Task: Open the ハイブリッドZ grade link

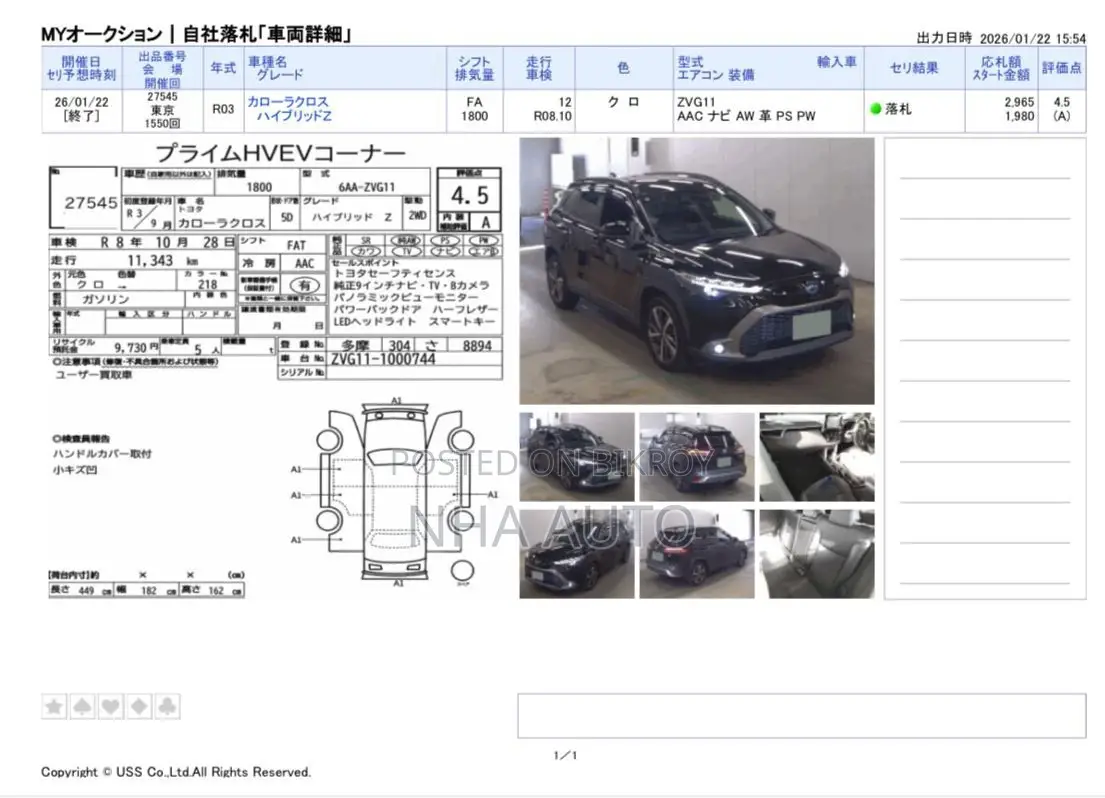Action: tap(294, 116)
